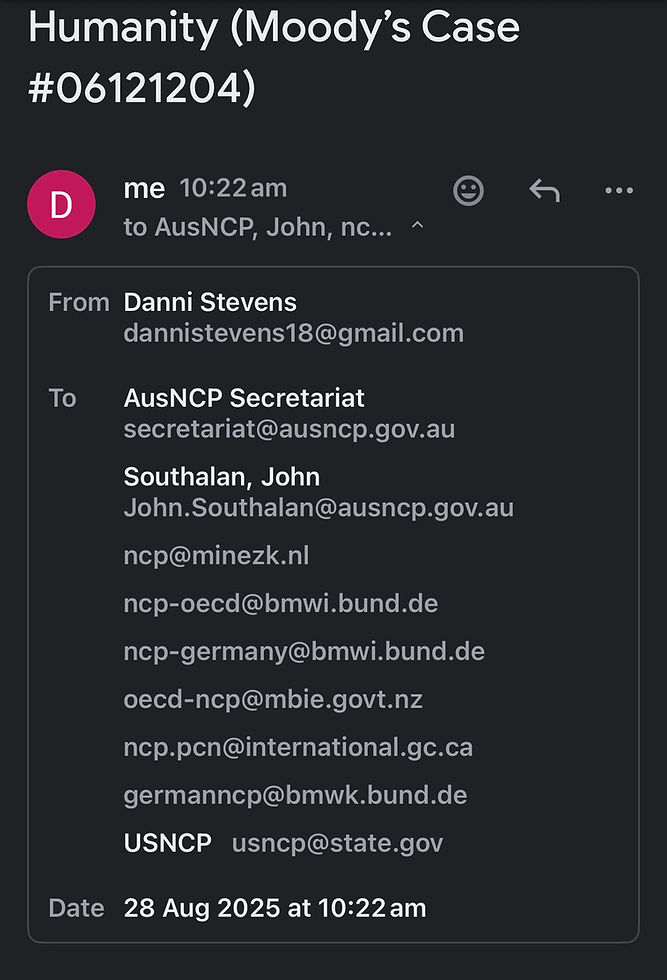Click germanncp@bmwk.bund.de recipient
This screenshot has height=980, width=667.
pyautogui.click(x=295, y=795)
